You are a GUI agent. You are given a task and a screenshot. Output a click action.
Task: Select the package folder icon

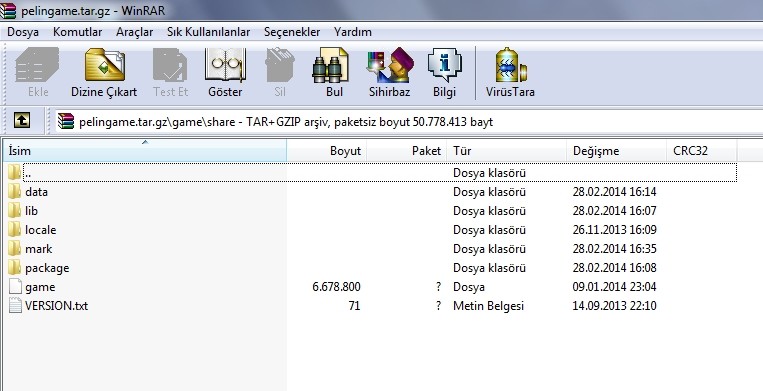click(x=15, y=267)
